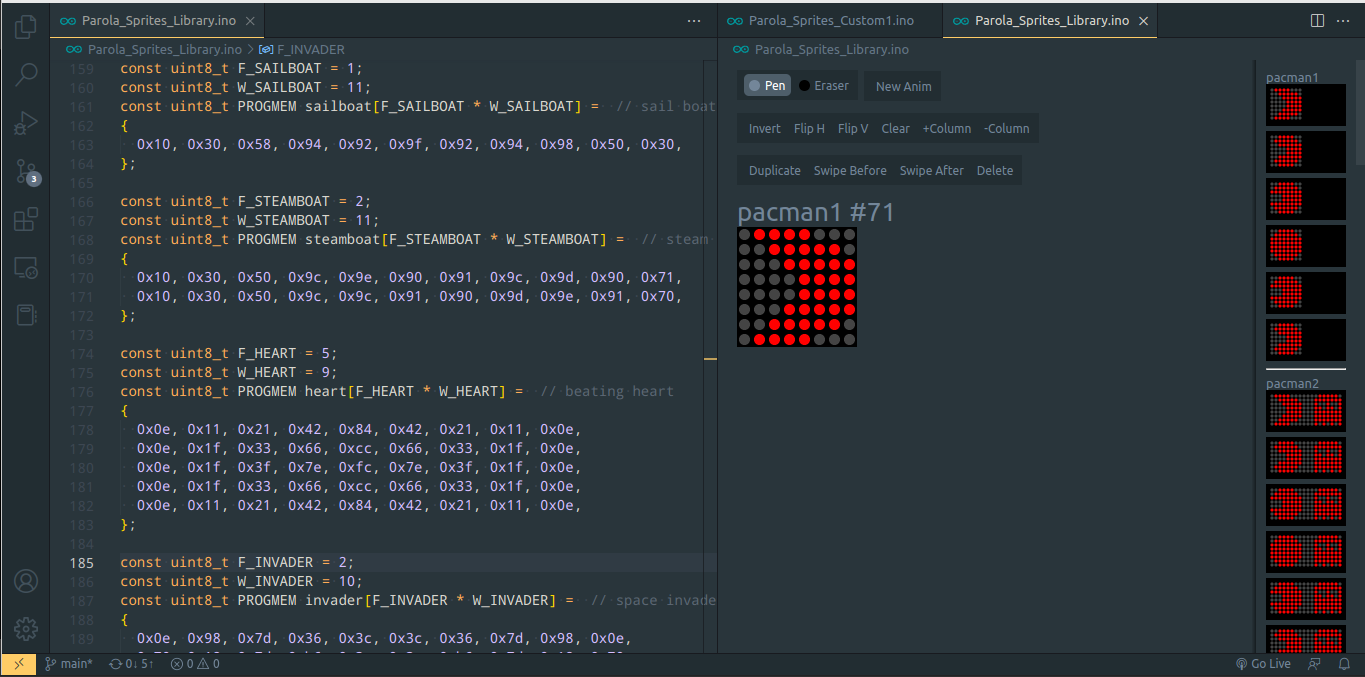This screenshot has width=1365, height=677.
Task: Click Flip V button
Action: [853, 128]
